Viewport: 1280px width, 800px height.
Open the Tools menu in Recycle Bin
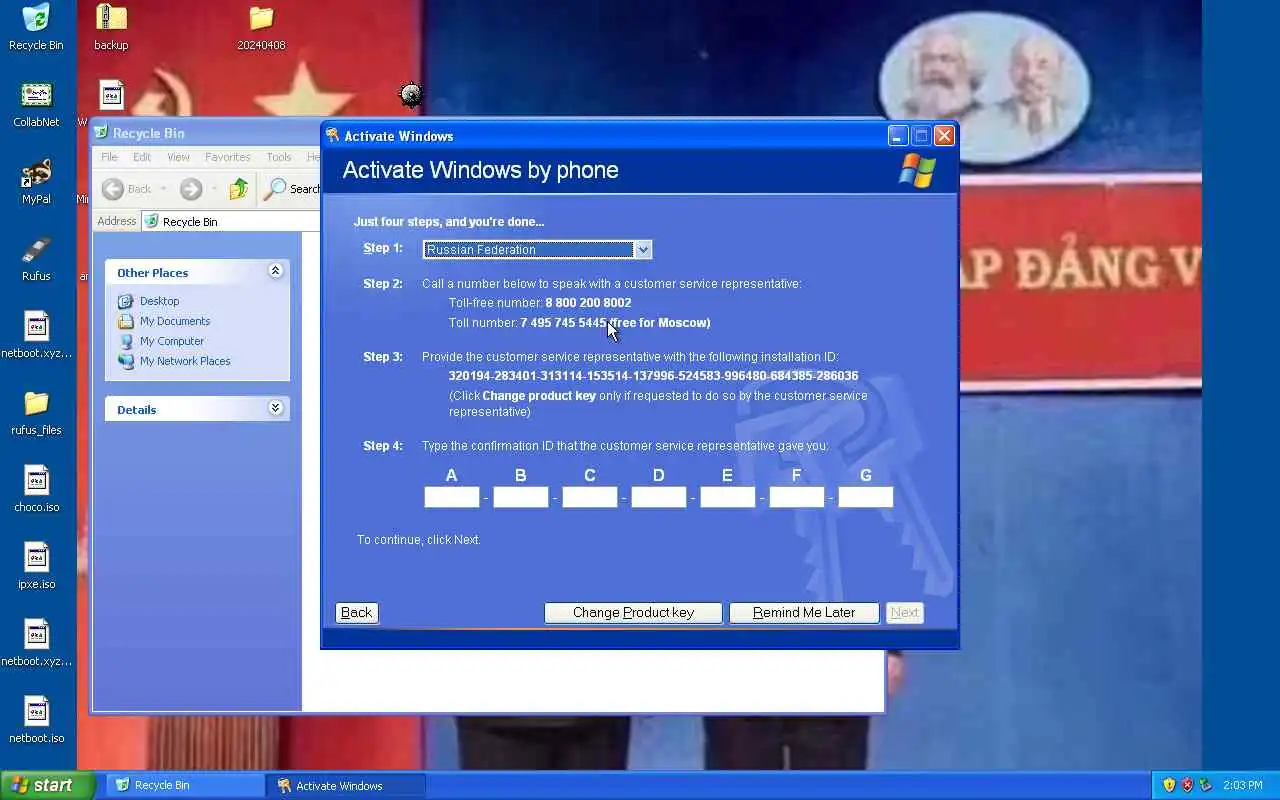click(x=279, y=157)
